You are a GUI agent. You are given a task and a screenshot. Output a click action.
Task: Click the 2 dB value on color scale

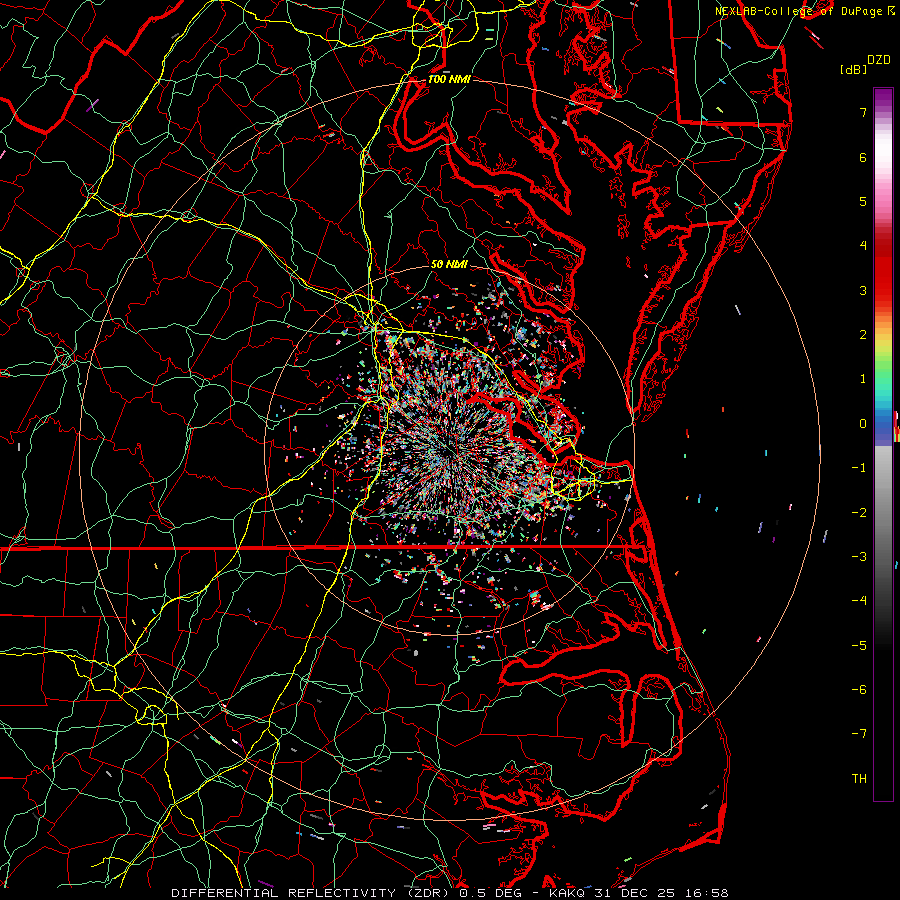863,335
